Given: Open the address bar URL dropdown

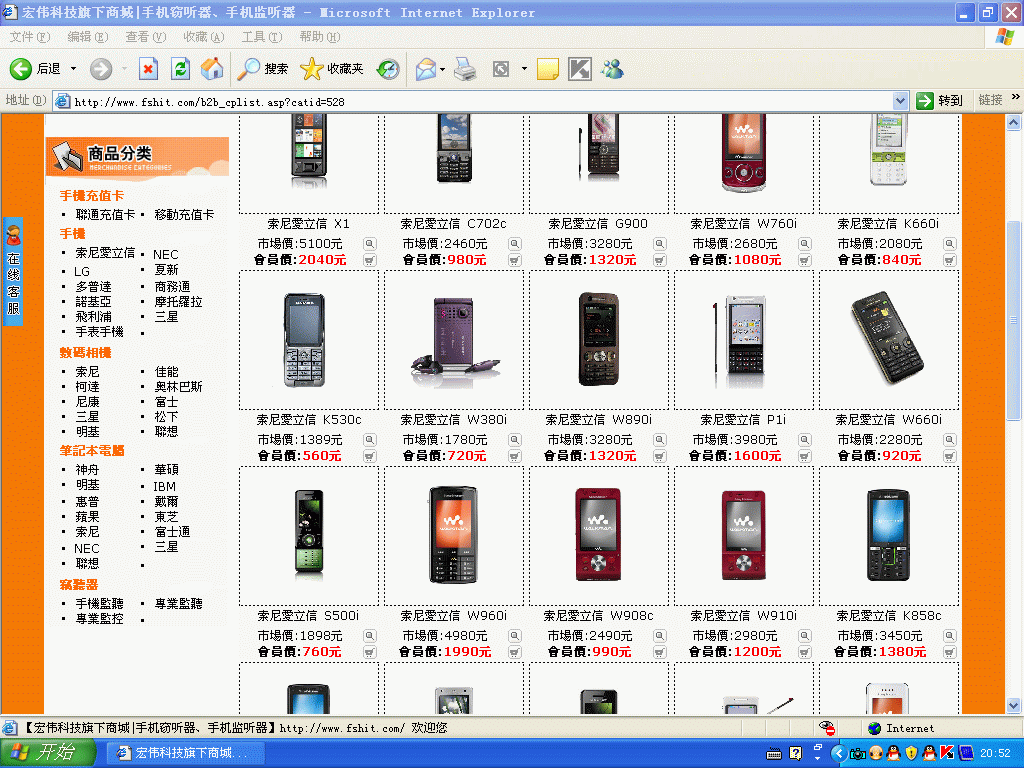Looking at the screenshot, I should pyautogui.click(x=900, y=101).
